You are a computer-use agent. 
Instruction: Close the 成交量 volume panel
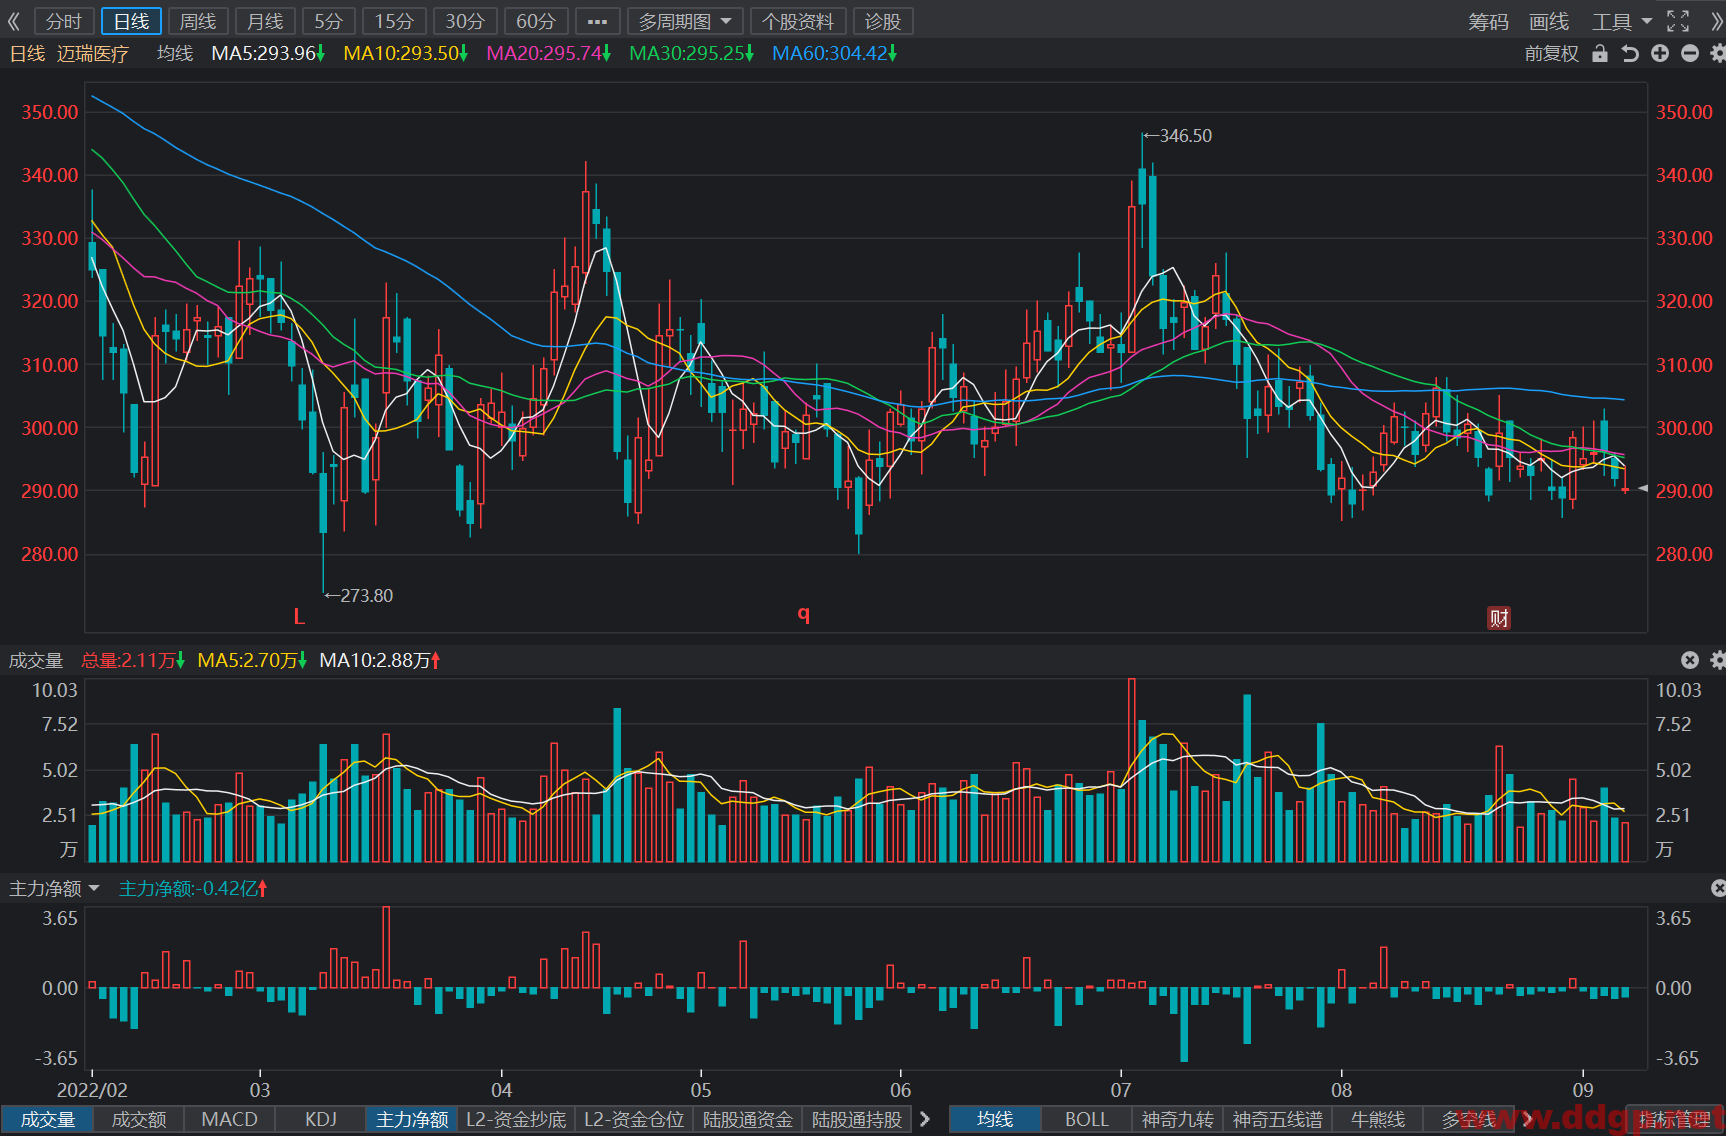tap(1690, 660)
